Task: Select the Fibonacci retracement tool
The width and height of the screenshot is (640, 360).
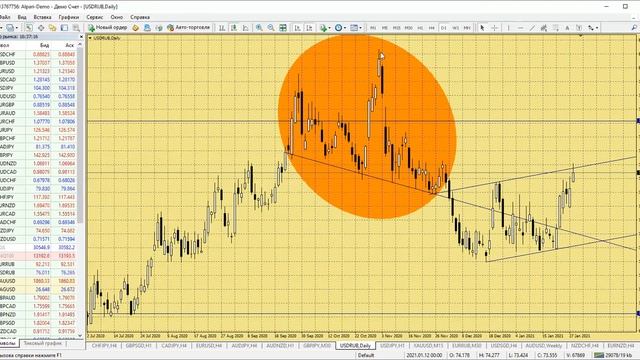Action: coord(556,28)
